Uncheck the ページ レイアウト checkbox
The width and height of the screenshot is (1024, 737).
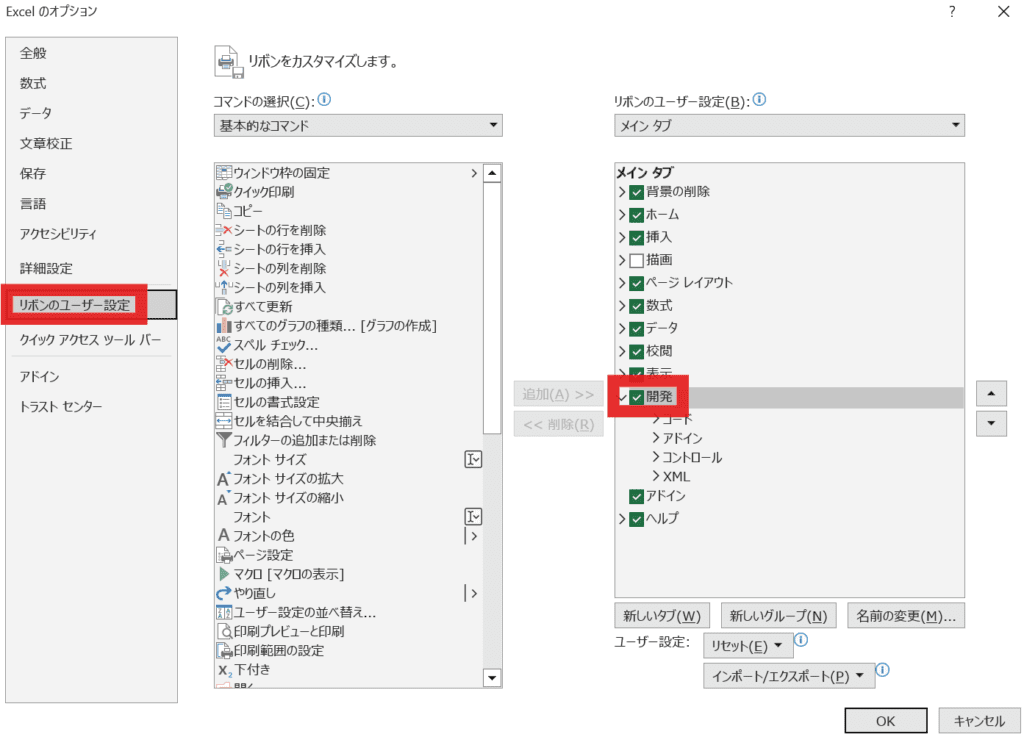637,283
